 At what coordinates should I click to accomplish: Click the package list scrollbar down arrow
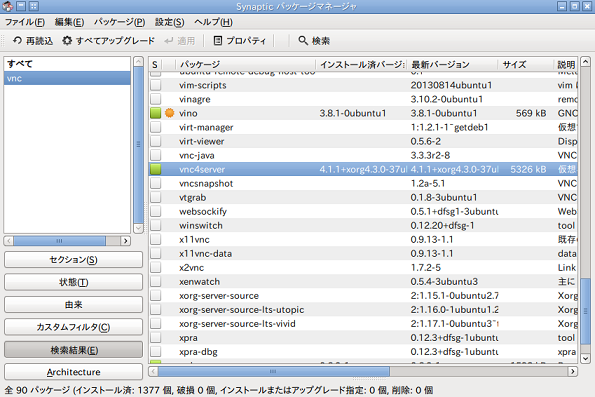[x=586, y=358]
